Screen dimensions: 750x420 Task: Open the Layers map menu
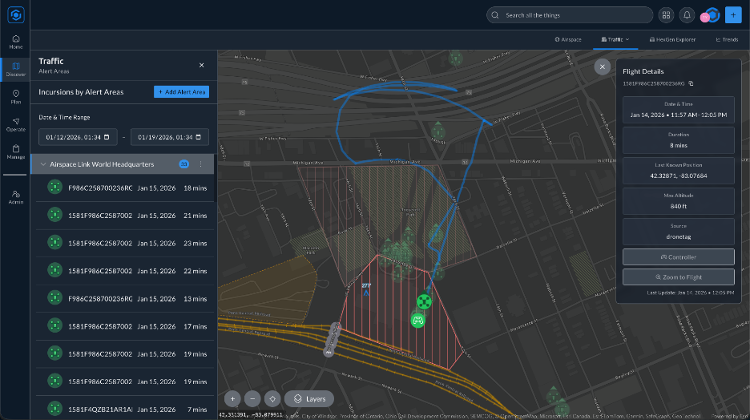click(309, 398)
